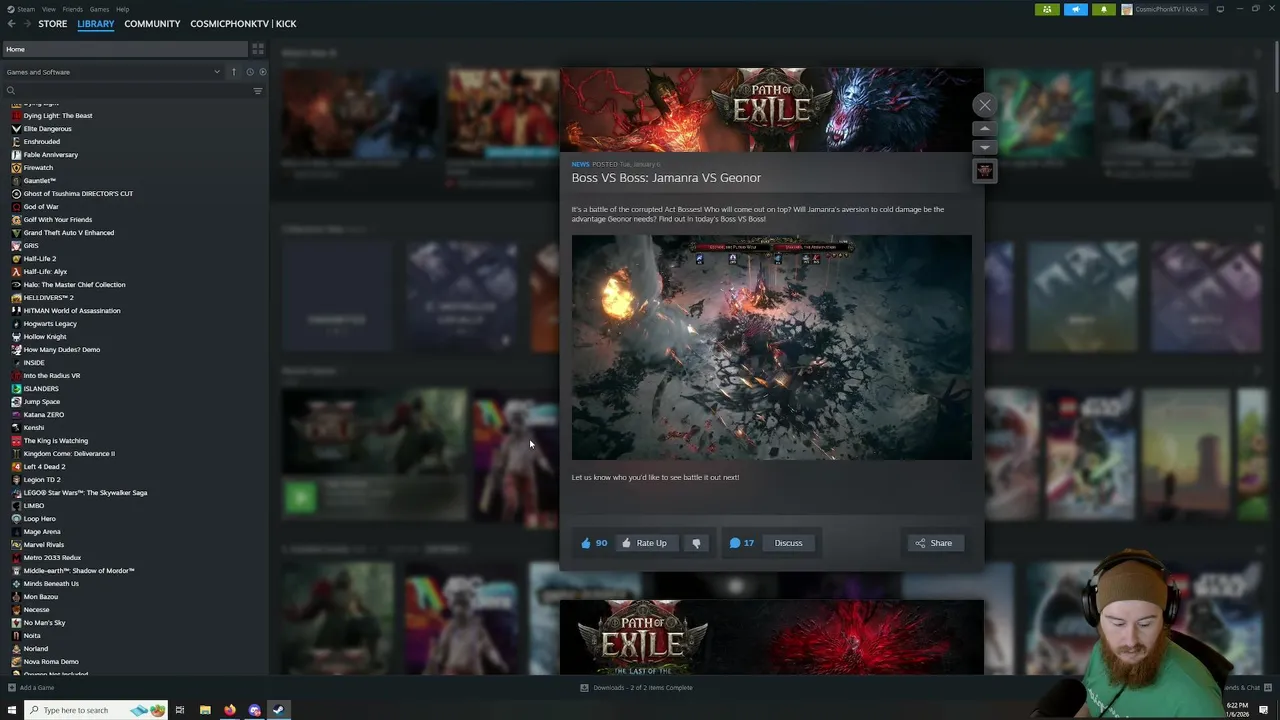Click the Share button
The image size is (1280, 720).
point(933,543)
